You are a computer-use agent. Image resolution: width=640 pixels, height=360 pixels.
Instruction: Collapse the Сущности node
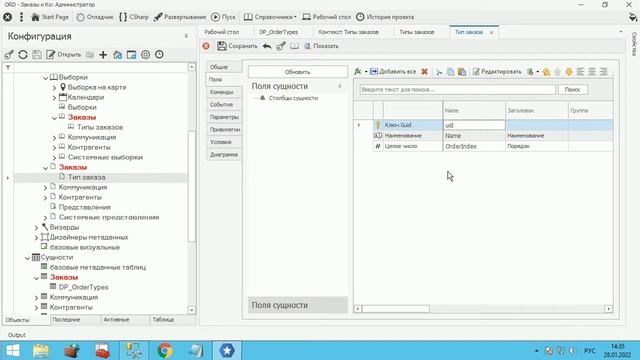[x=27, y=258]
